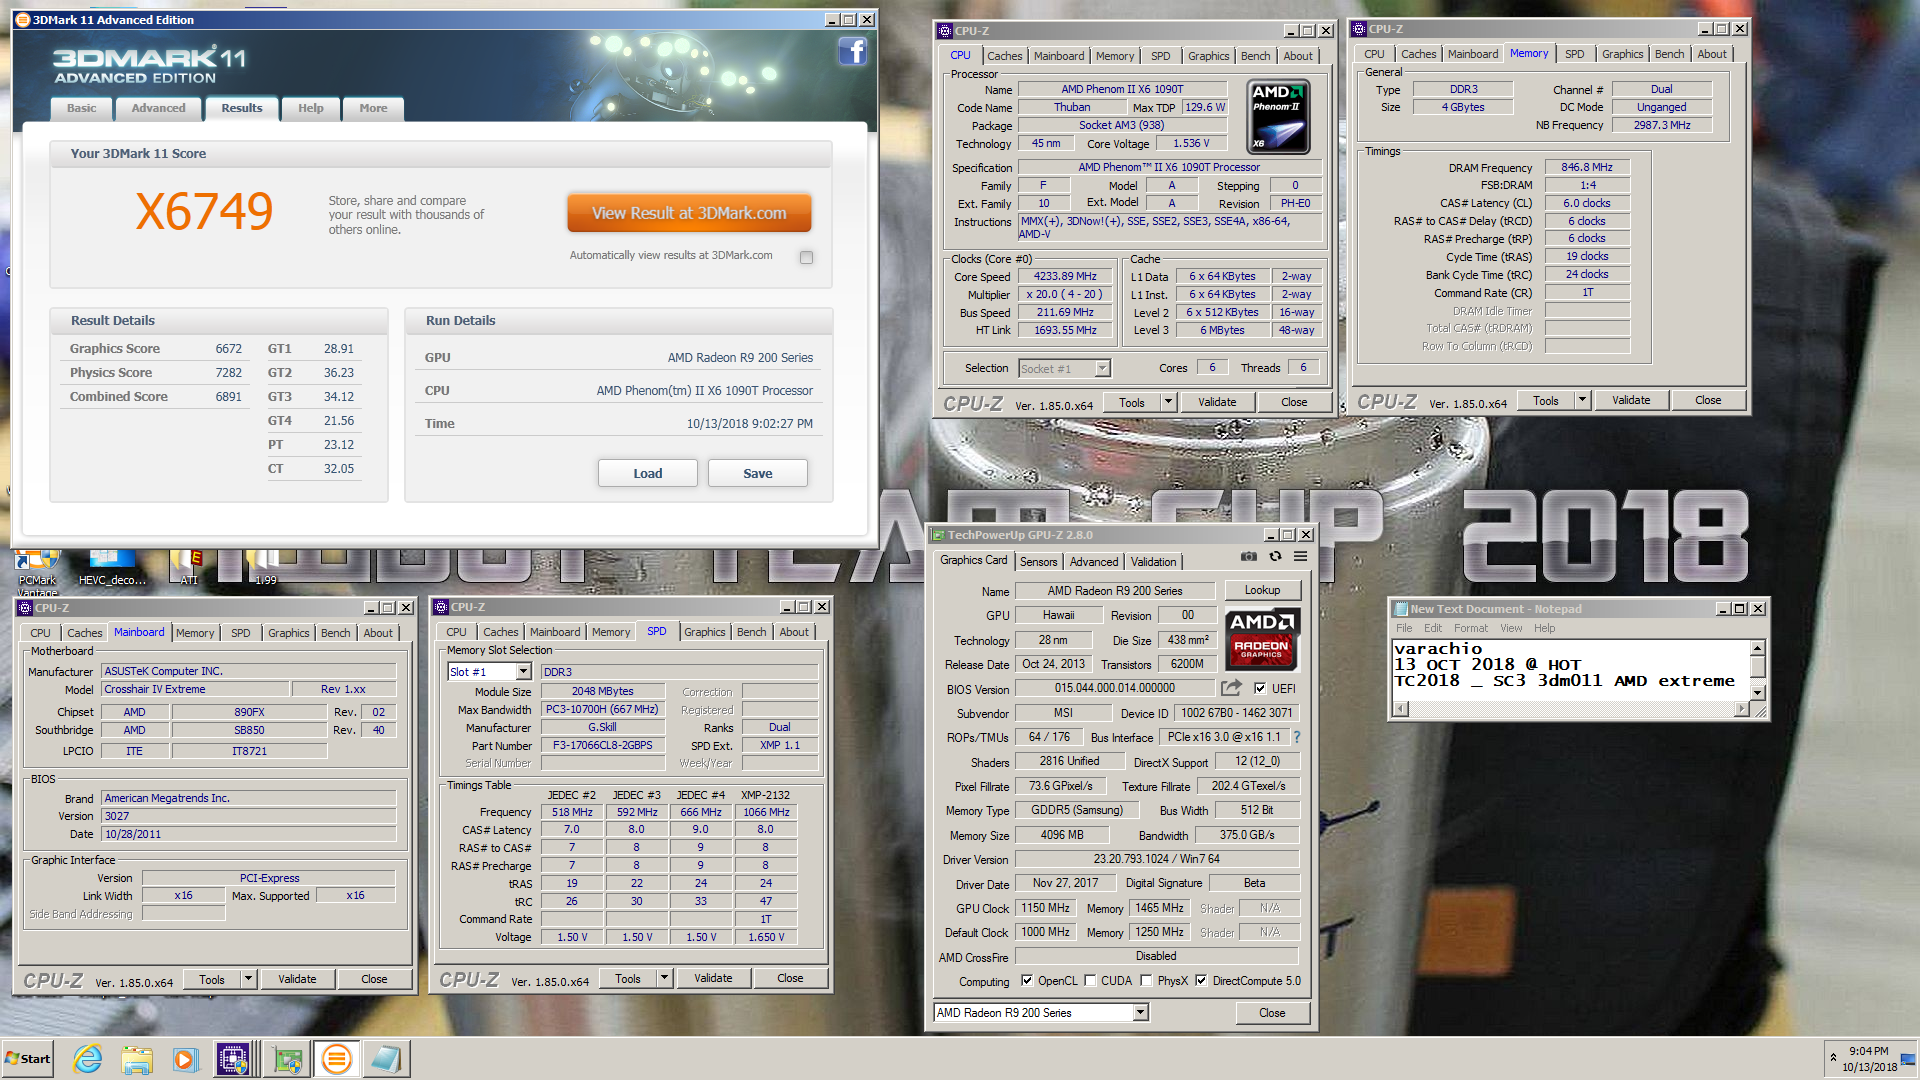
Task: Open the Facebook icon in 3DMark 11
Action: click(852, 51)
